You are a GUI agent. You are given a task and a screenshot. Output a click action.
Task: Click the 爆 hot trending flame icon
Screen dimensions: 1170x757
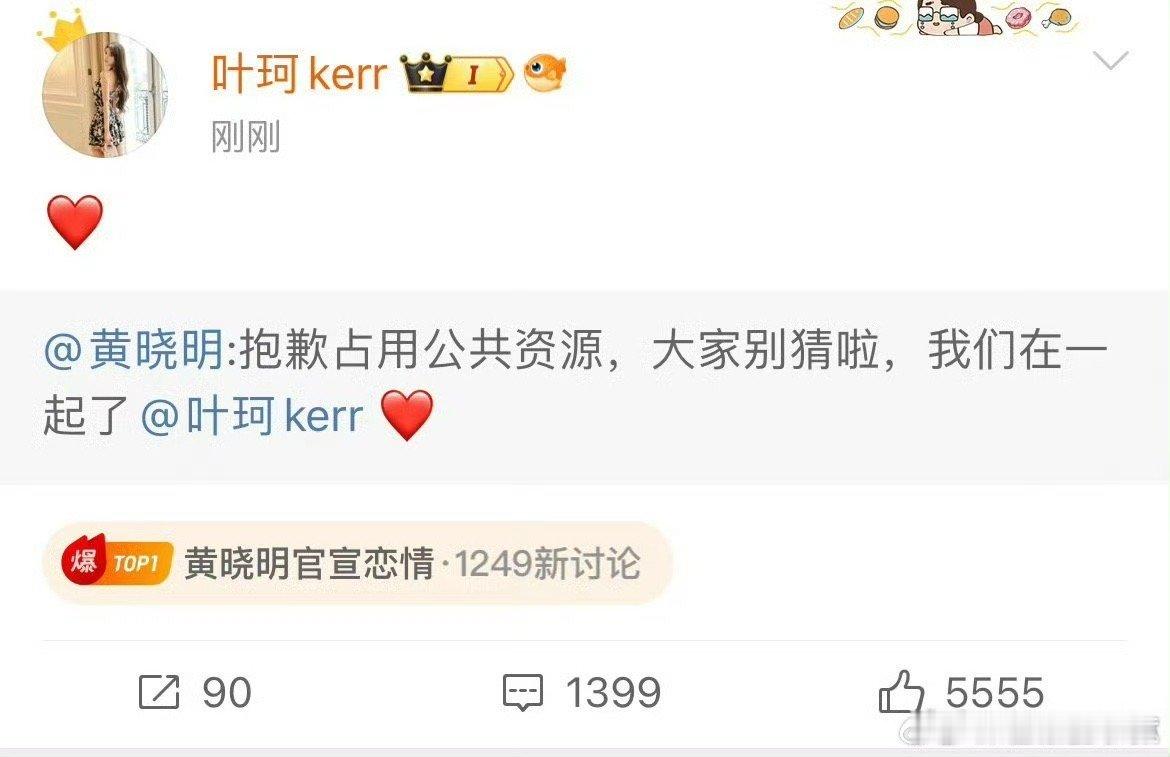(x=84, y=562)
